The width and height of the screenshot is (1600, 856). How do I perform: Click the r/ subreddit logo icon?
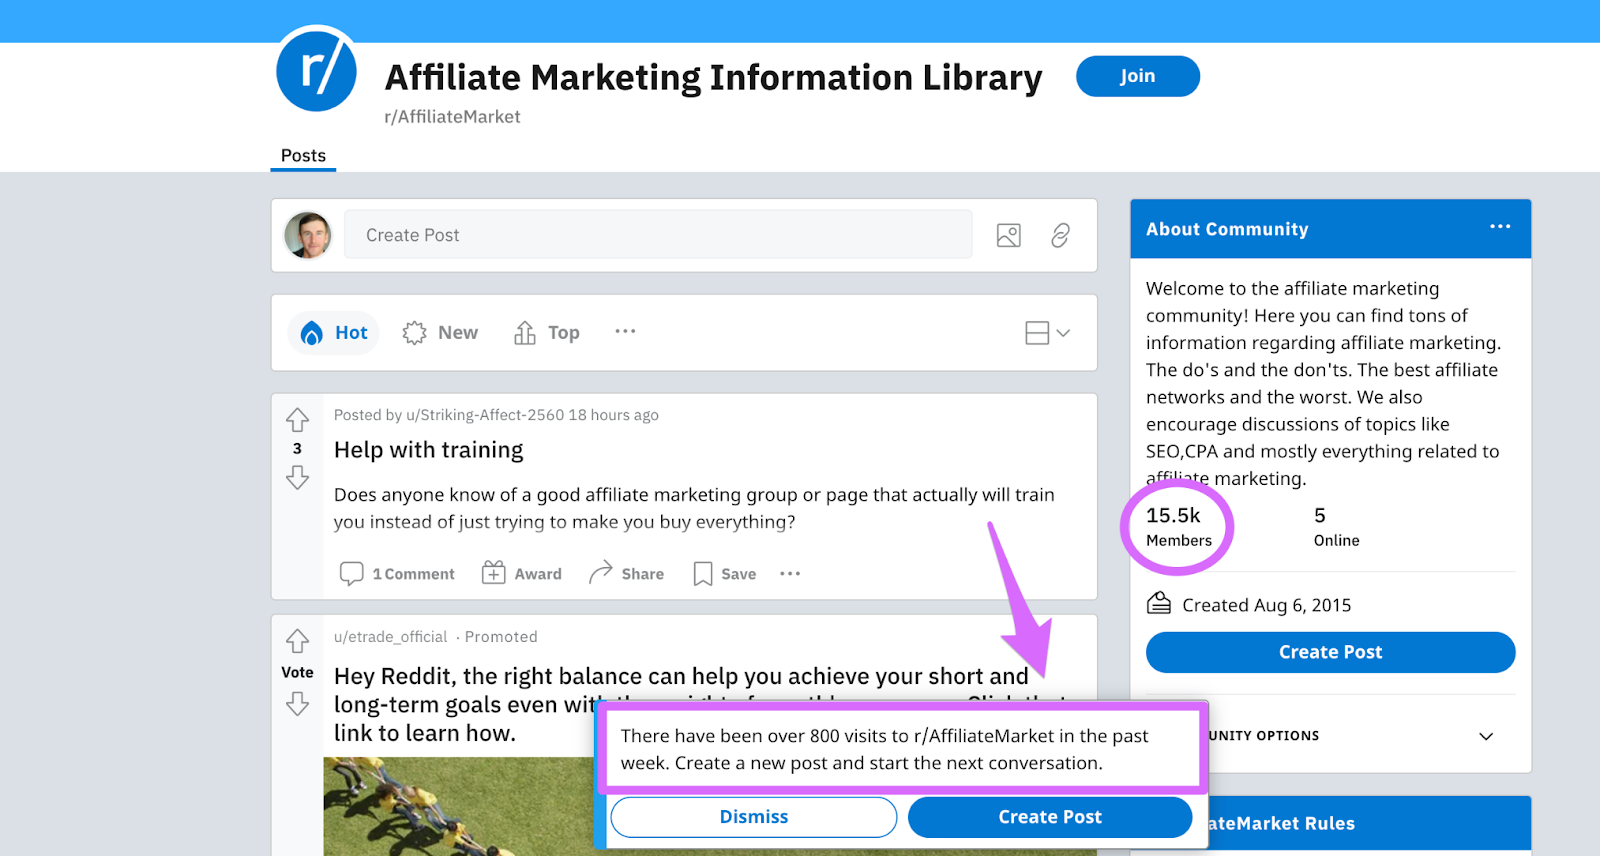316,69
